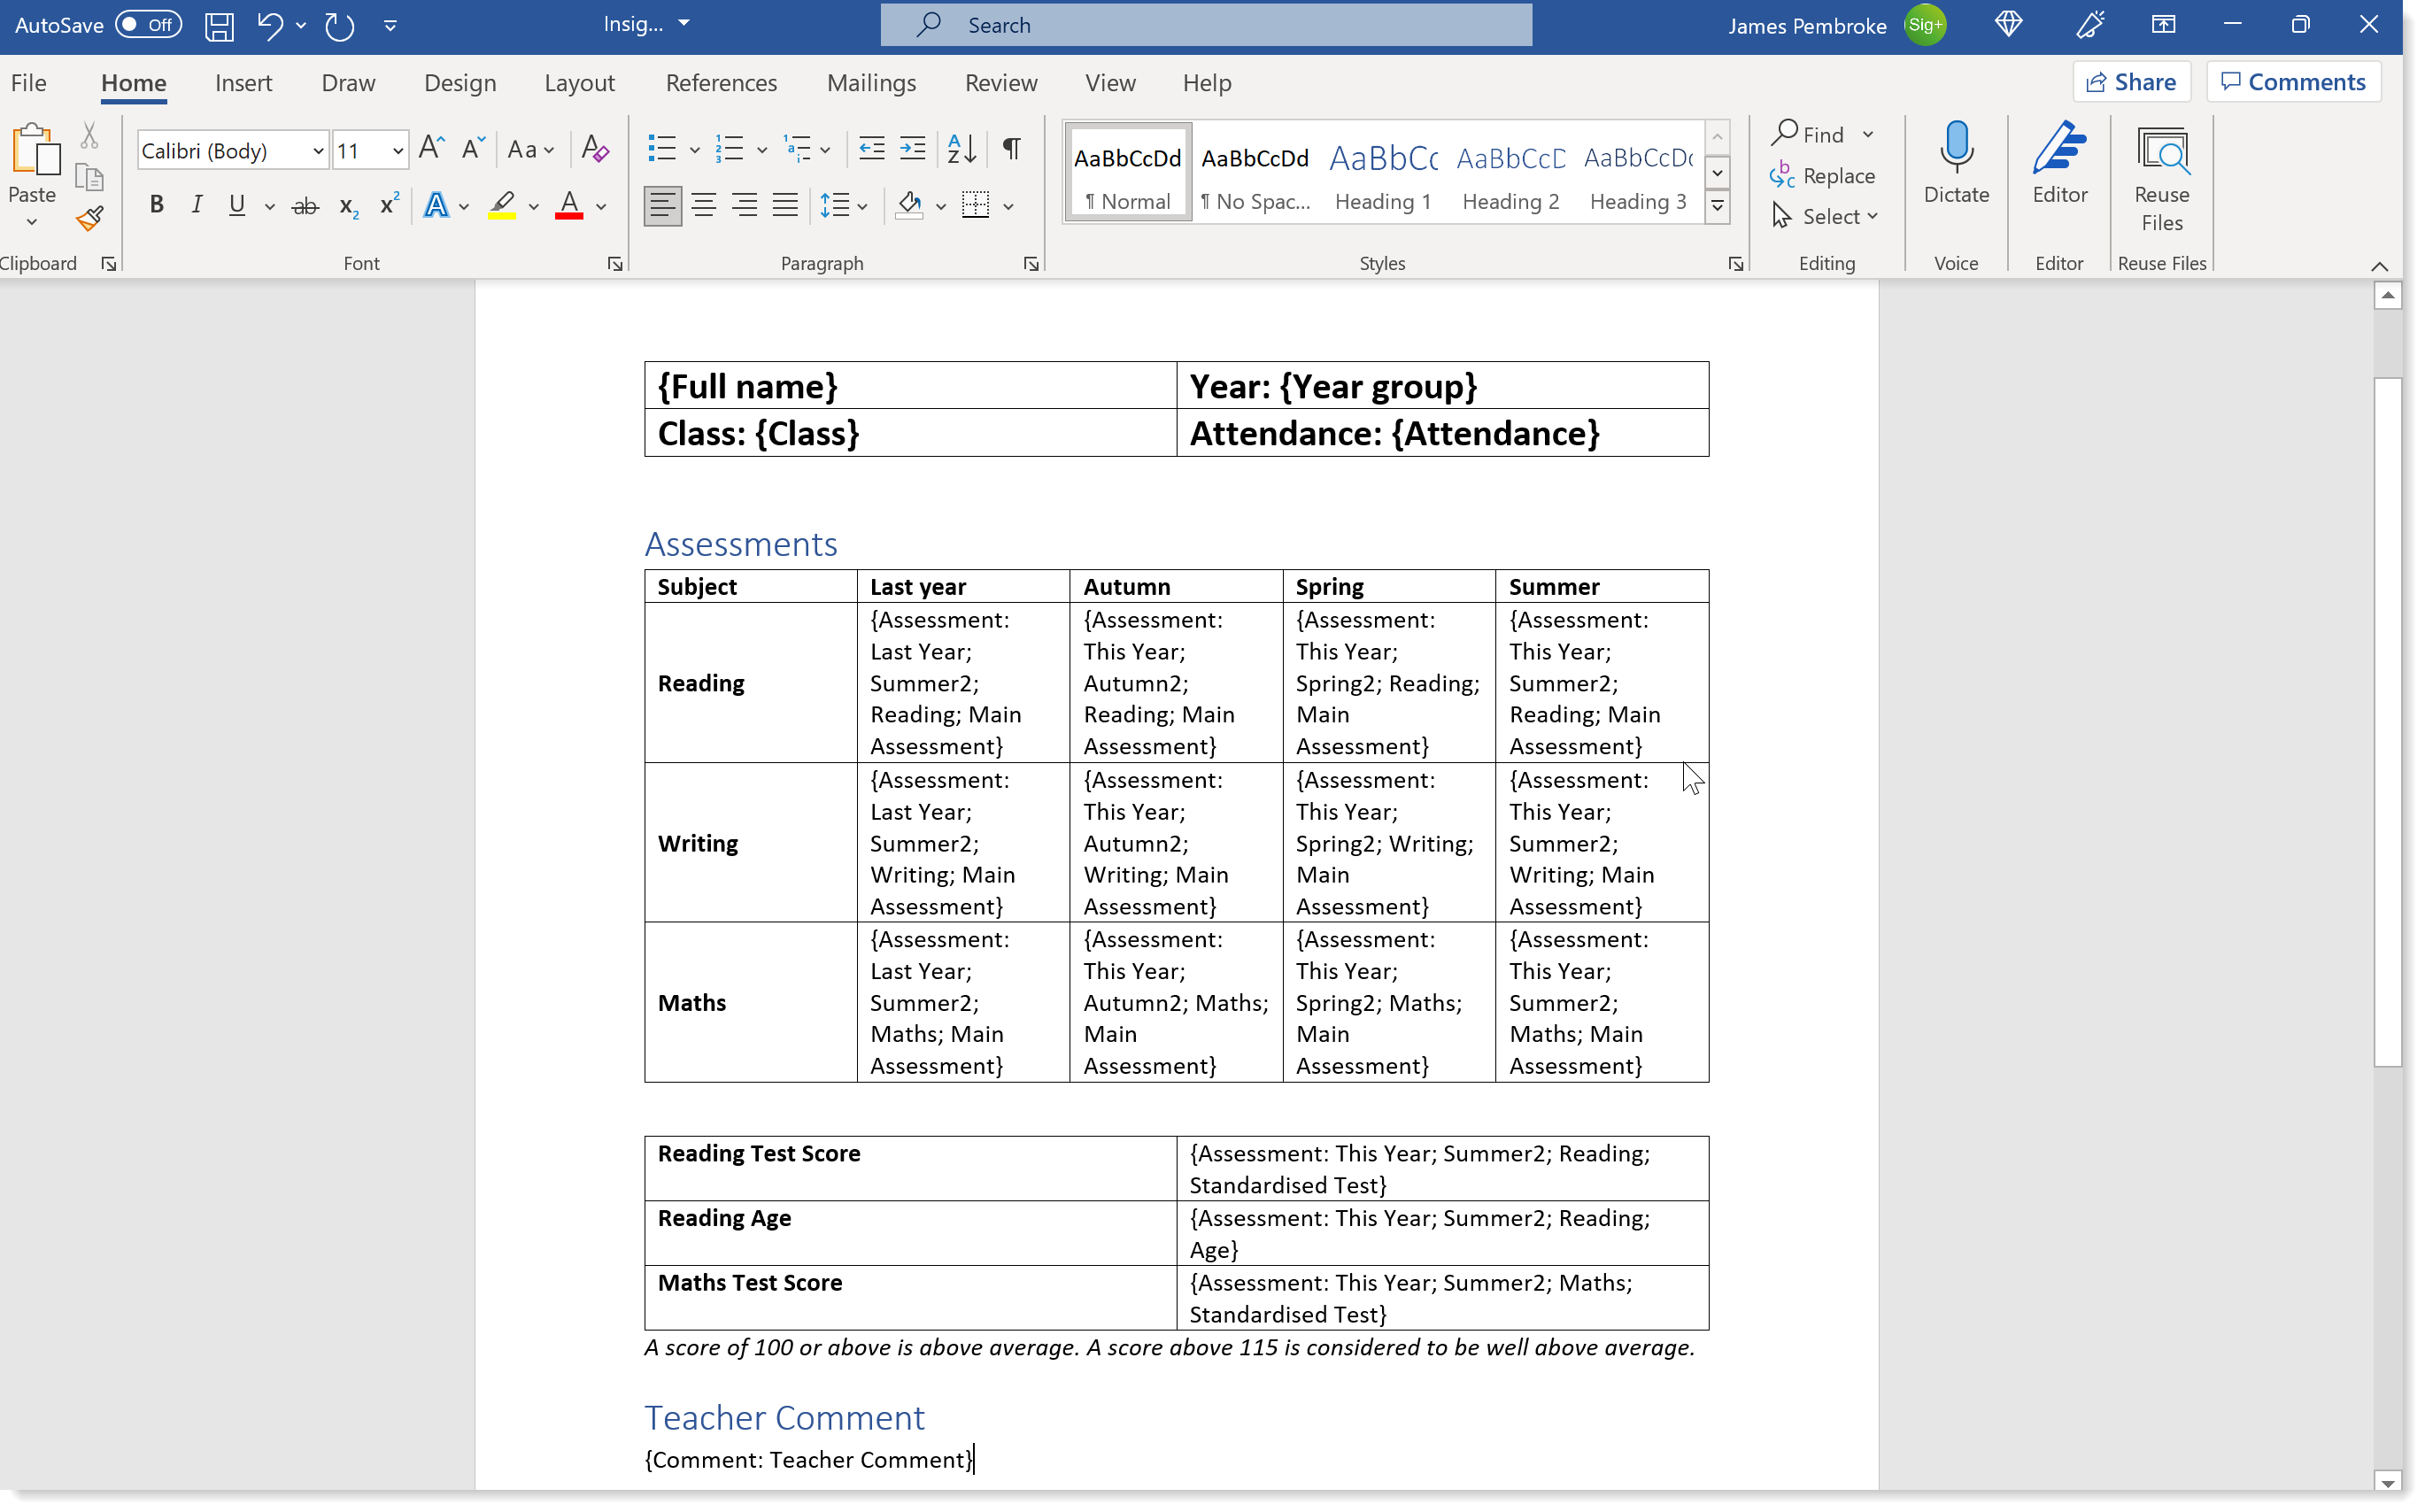This screenshot has height=1512, width=2425.
Task: Shrink font size icon
Action: tap(473, 149)
